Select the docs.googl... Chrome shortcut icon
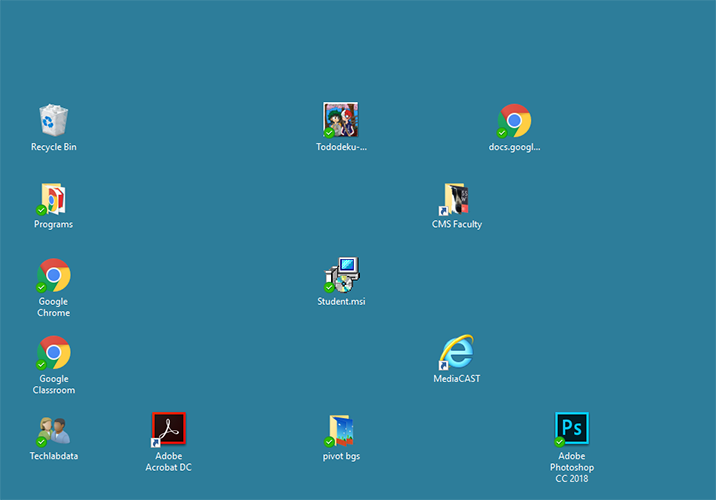716x500 pixels. (x=514, y=121)
